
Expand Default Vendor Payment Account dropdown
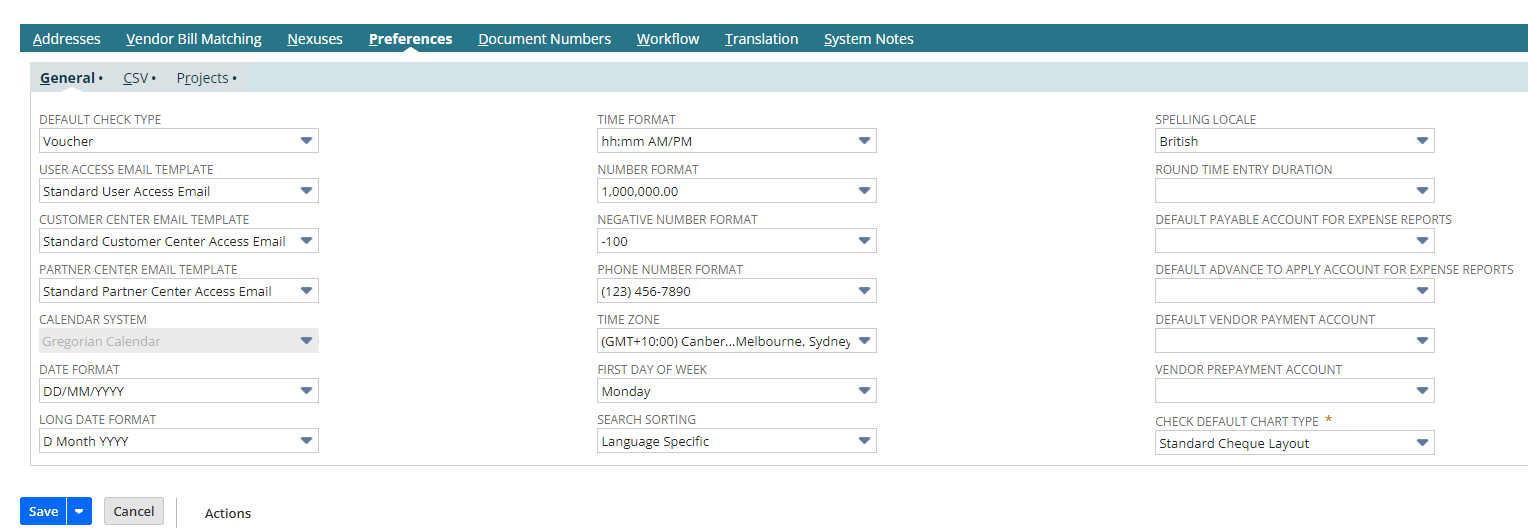[1295, 341]
